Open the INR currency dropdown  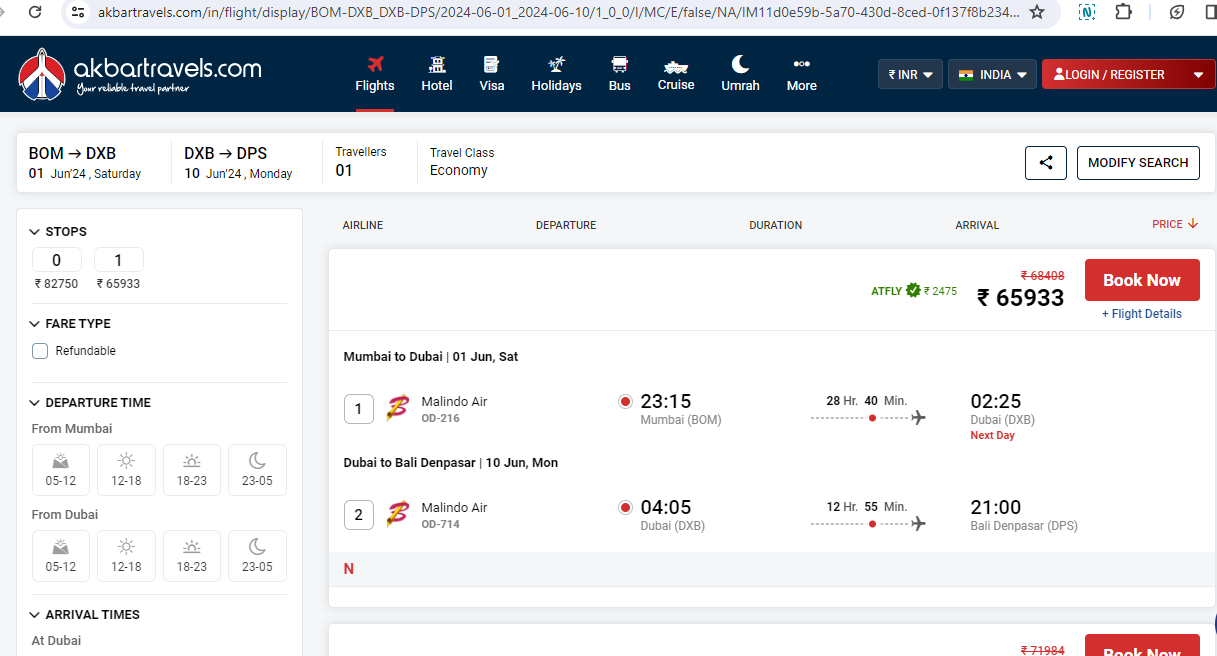[910, 75]
